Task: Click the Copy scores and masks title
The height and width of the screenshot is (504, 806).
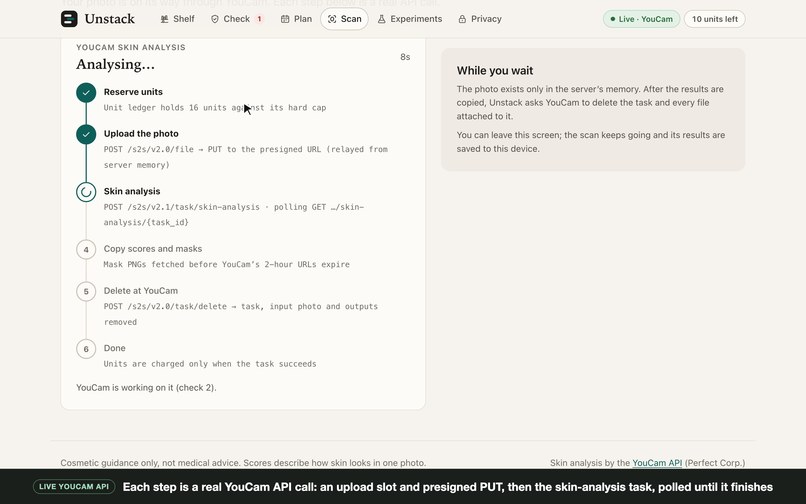Action: click(153, 248)
